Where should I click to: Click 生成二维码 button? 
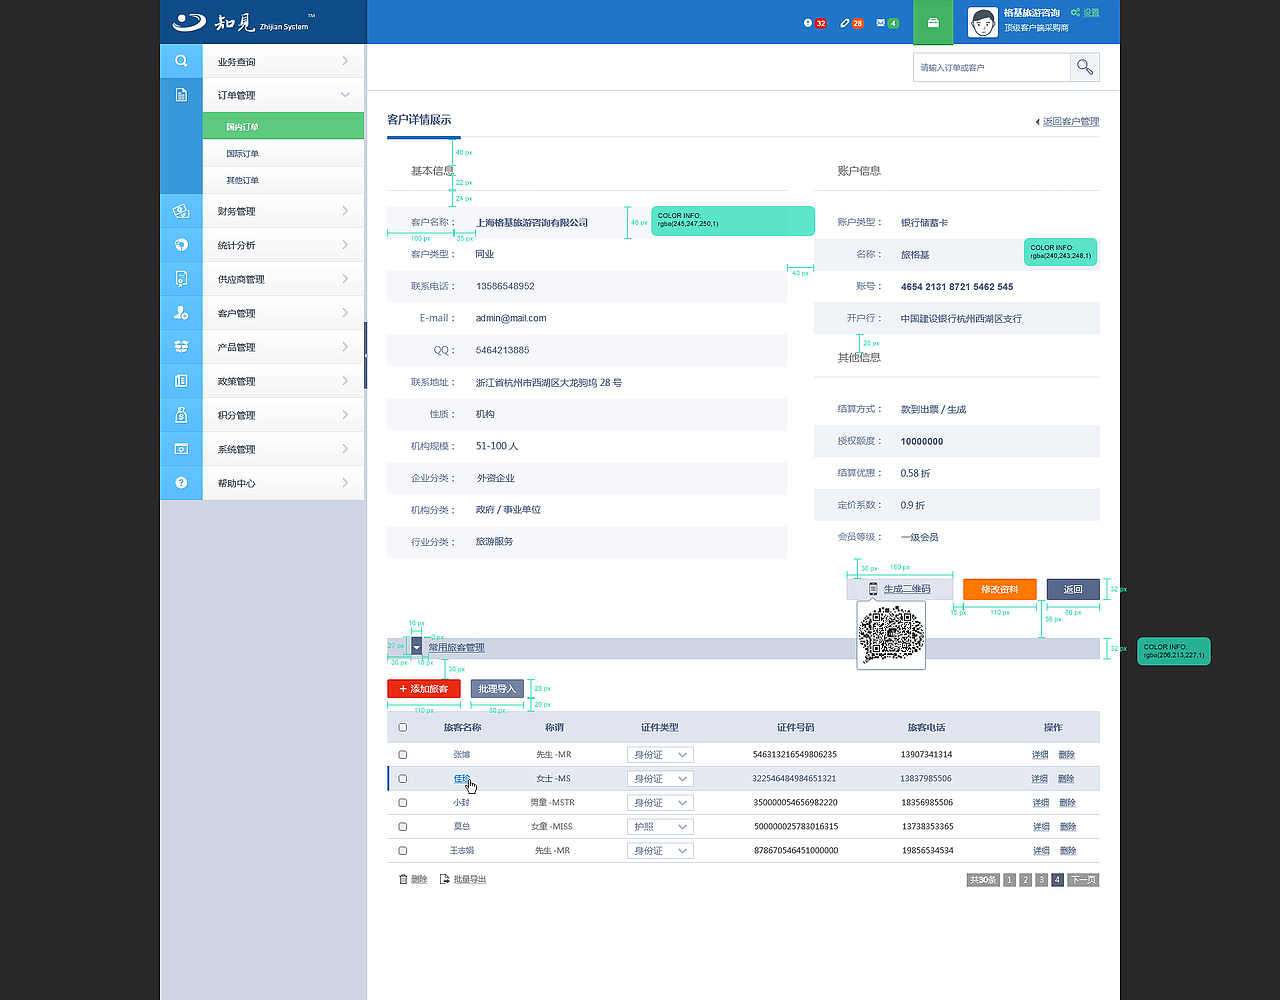899,589
